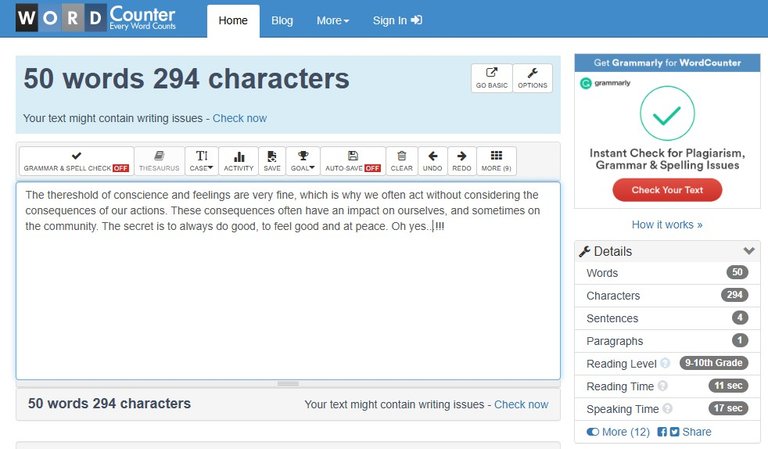The image size is (768, 449).
Task: Toggle Auto-Save on
Action: (x=353, y=161)
